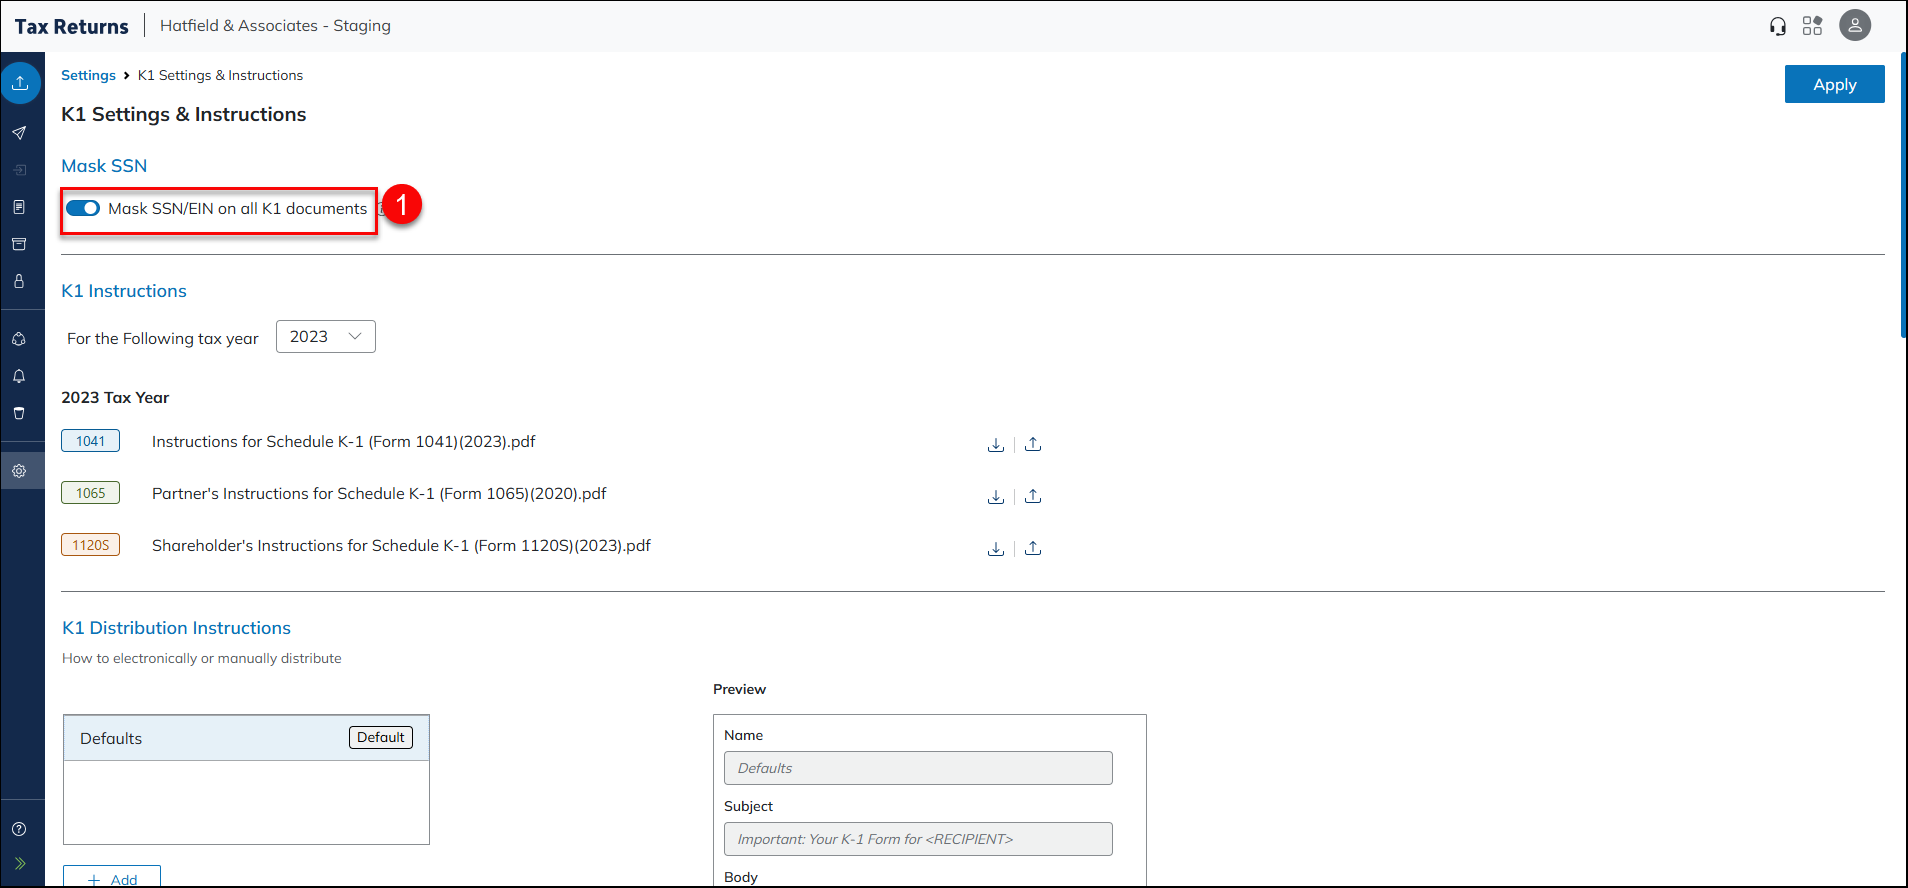
Task: Open the help question mark icon
Action: coord(19,829)
